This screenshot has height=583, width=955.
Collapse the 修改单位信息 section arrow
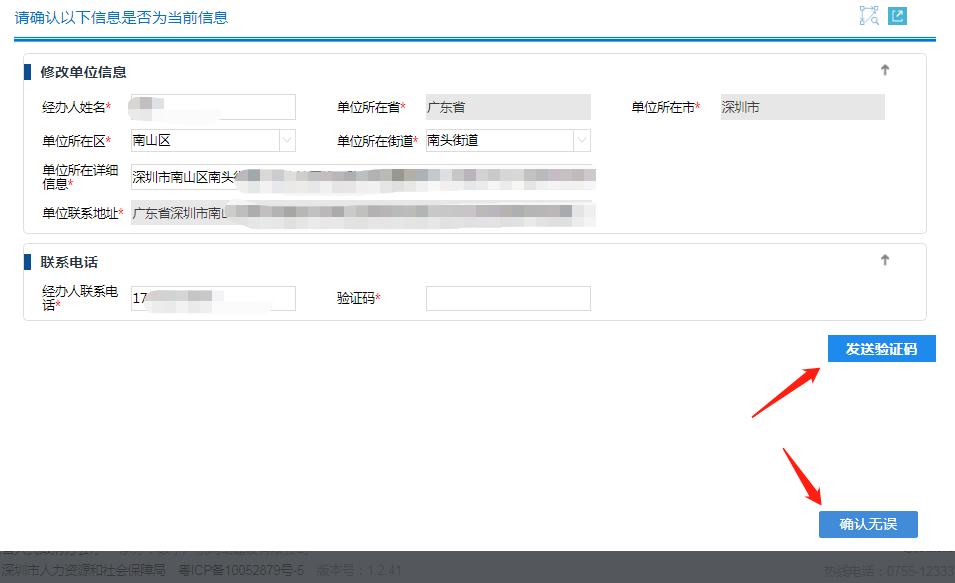pos(884,71)
